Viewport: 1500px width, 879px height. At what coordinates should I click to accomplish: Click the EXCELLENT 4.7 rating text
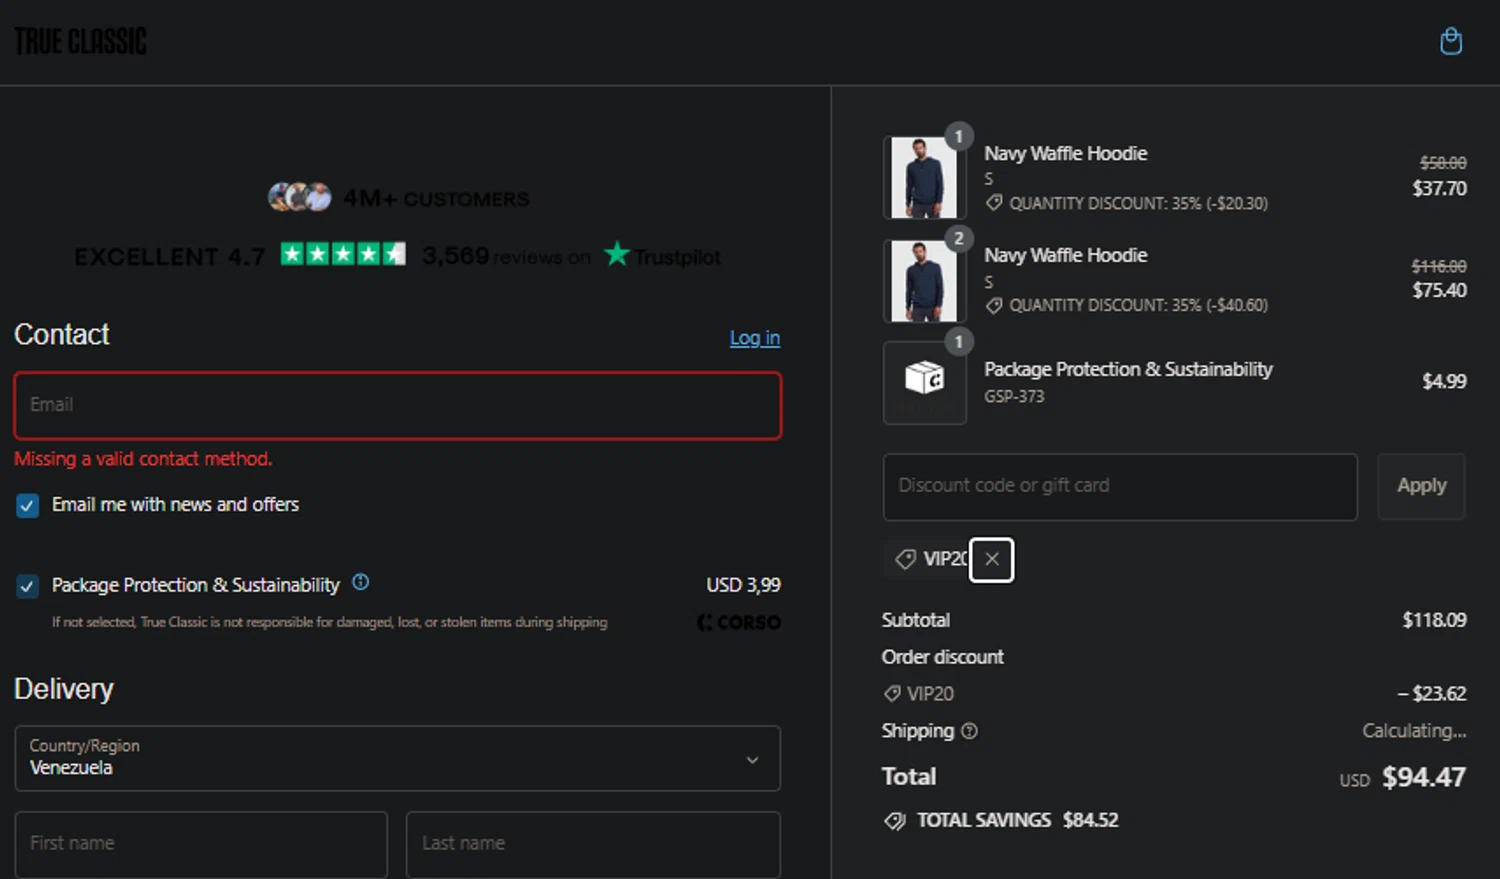170,257
